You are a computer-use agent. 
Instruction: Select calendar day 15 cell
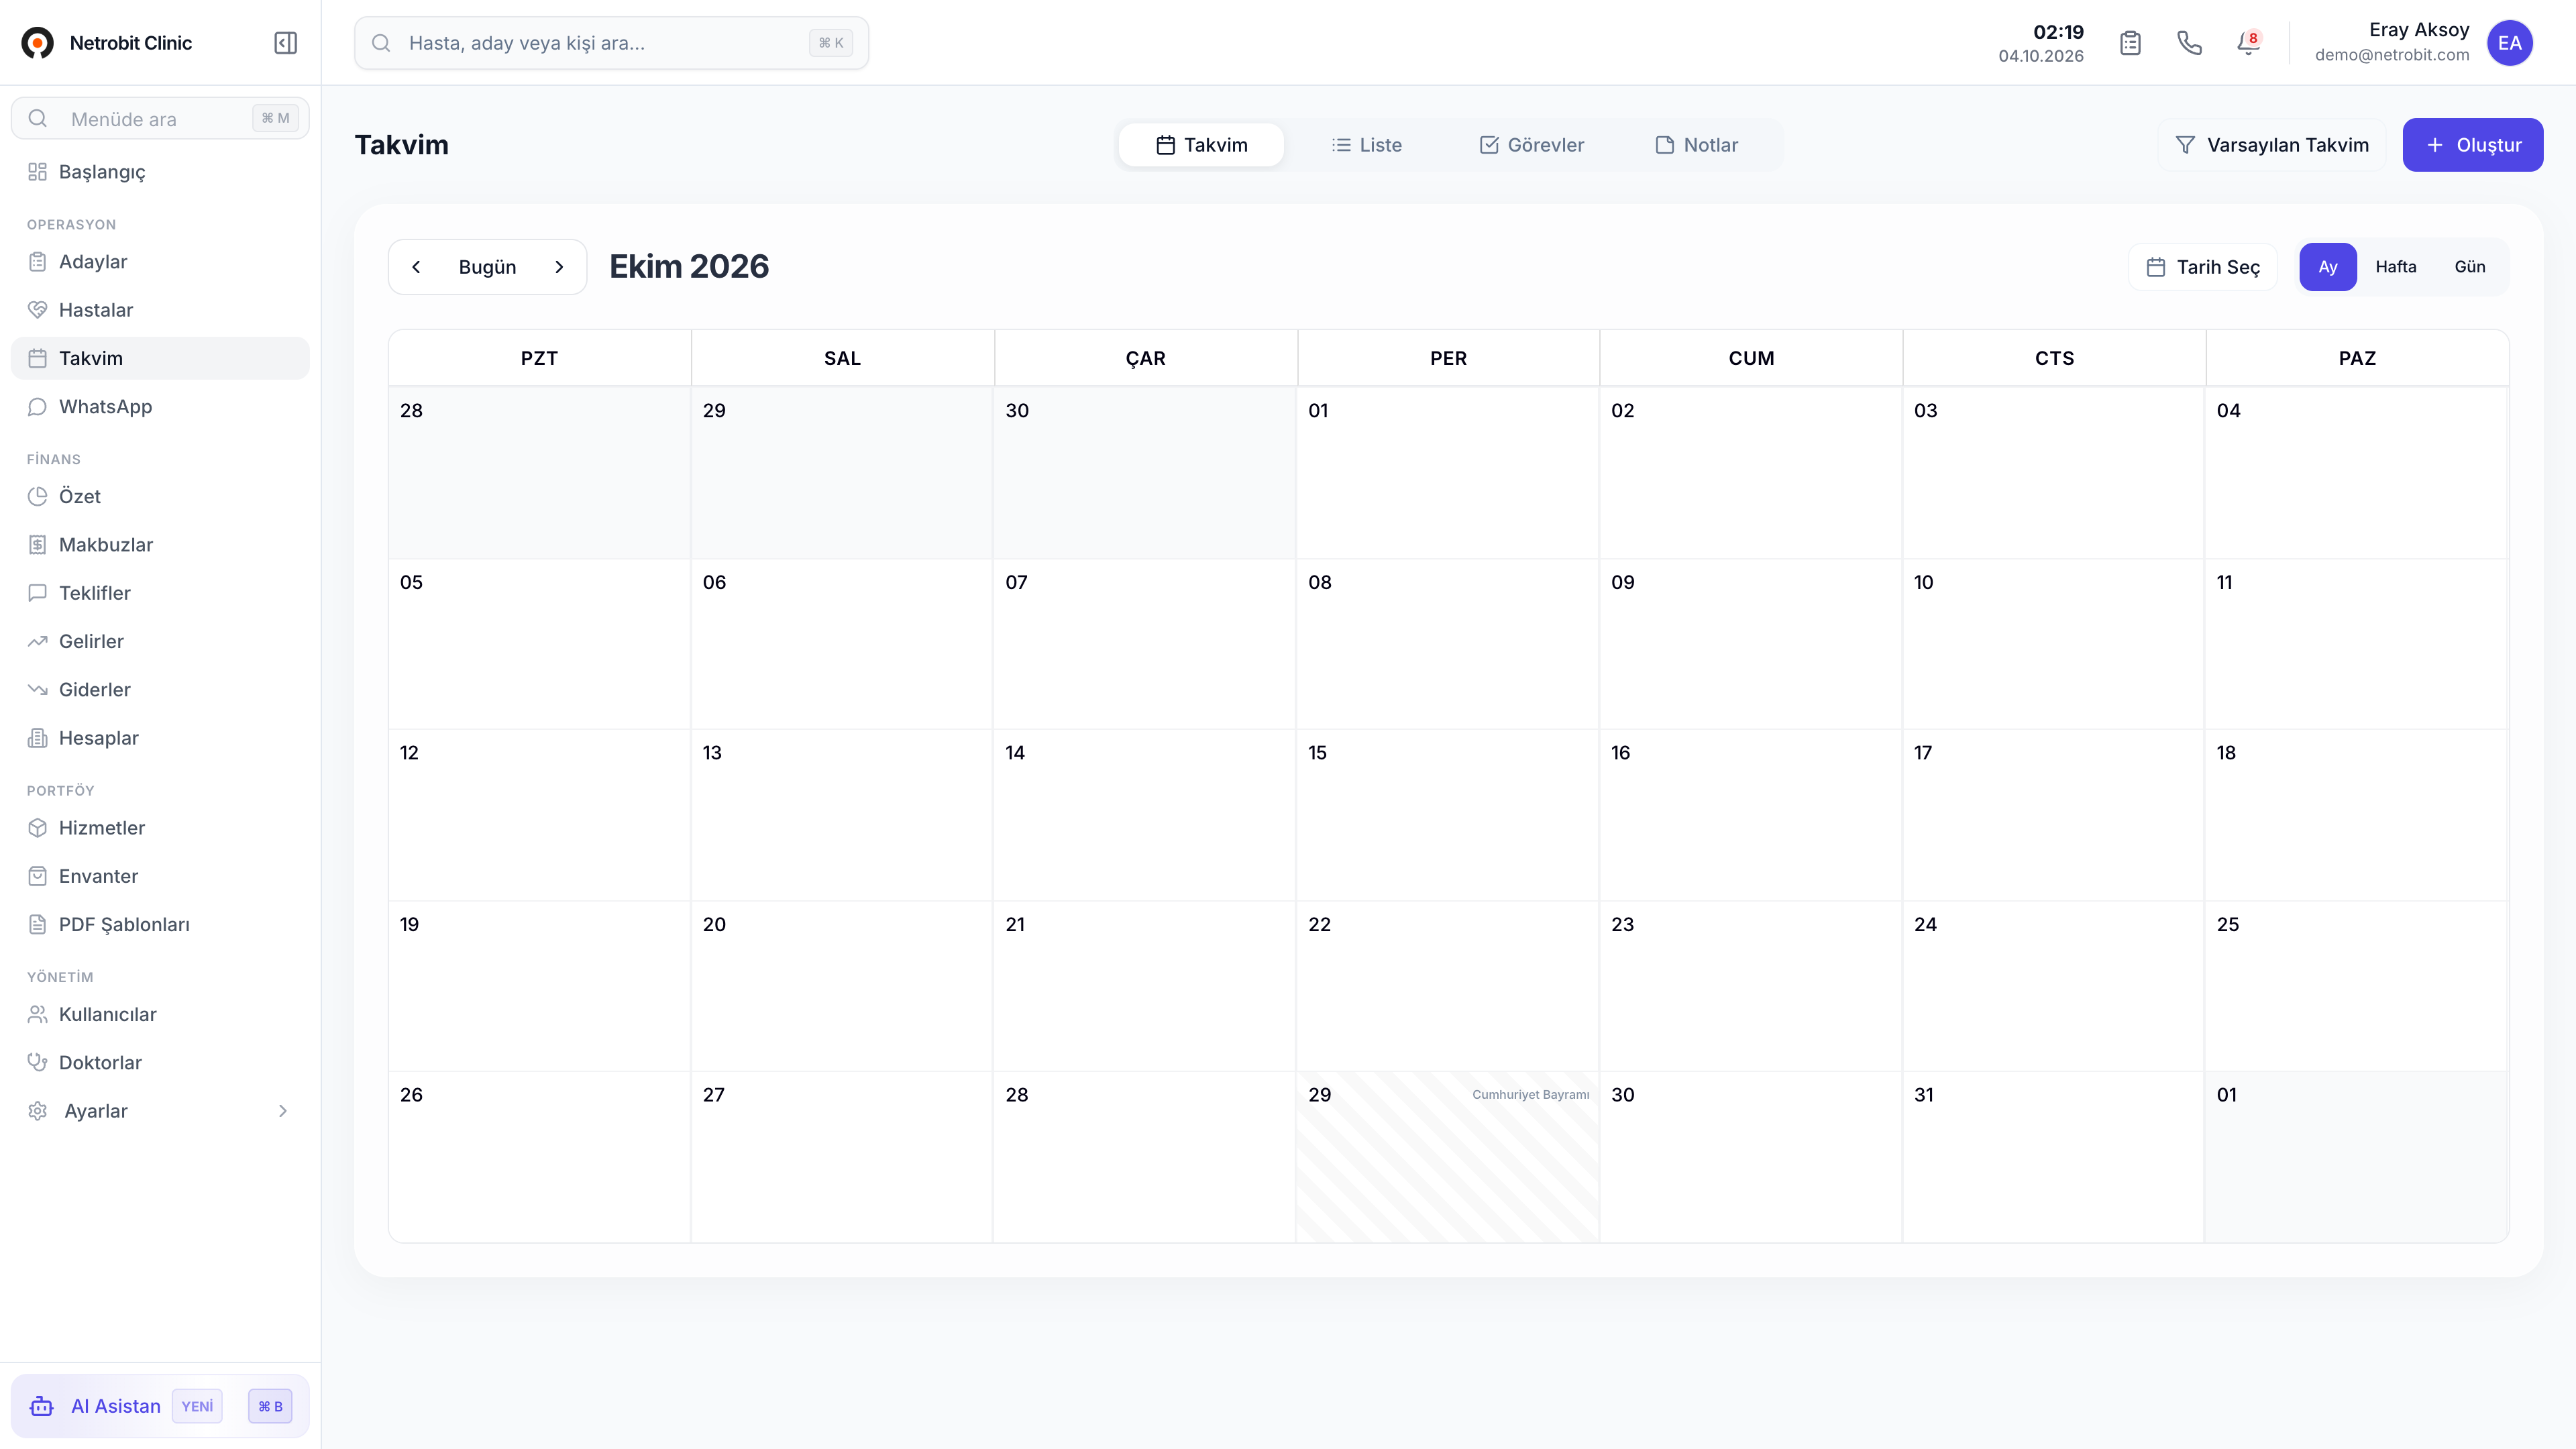pyautogui.click(x=1448, y=815)
